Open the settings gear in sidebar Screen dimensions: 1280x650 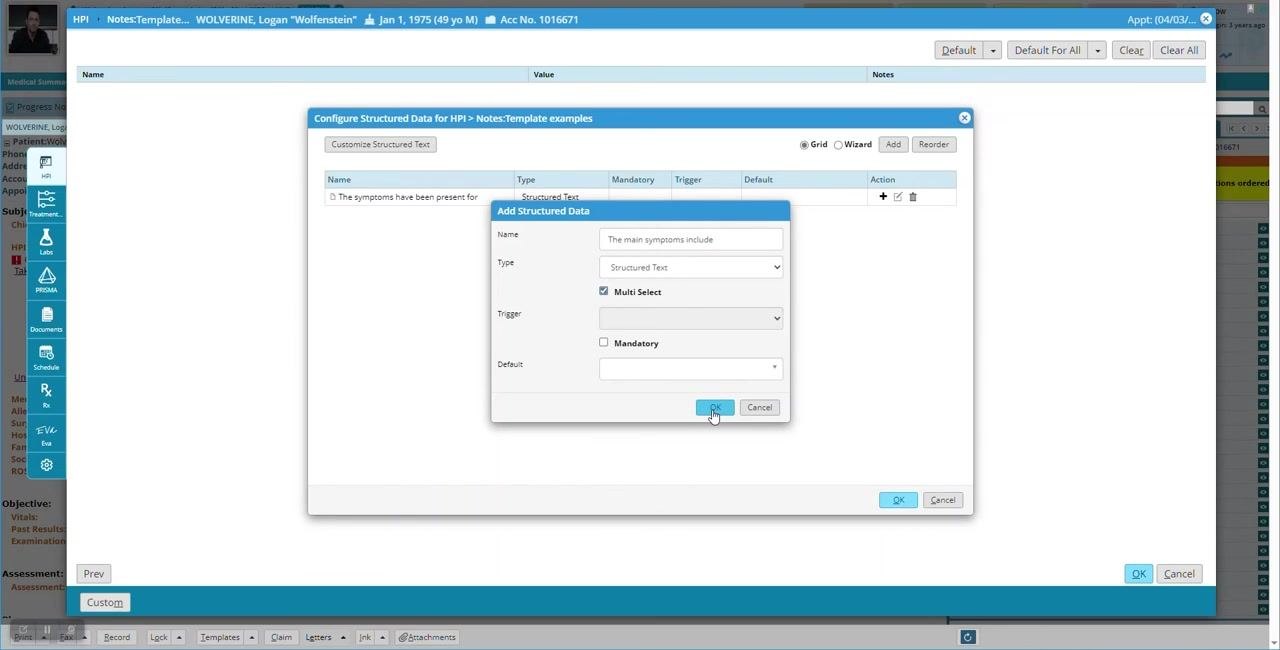(x=46, y=465)
